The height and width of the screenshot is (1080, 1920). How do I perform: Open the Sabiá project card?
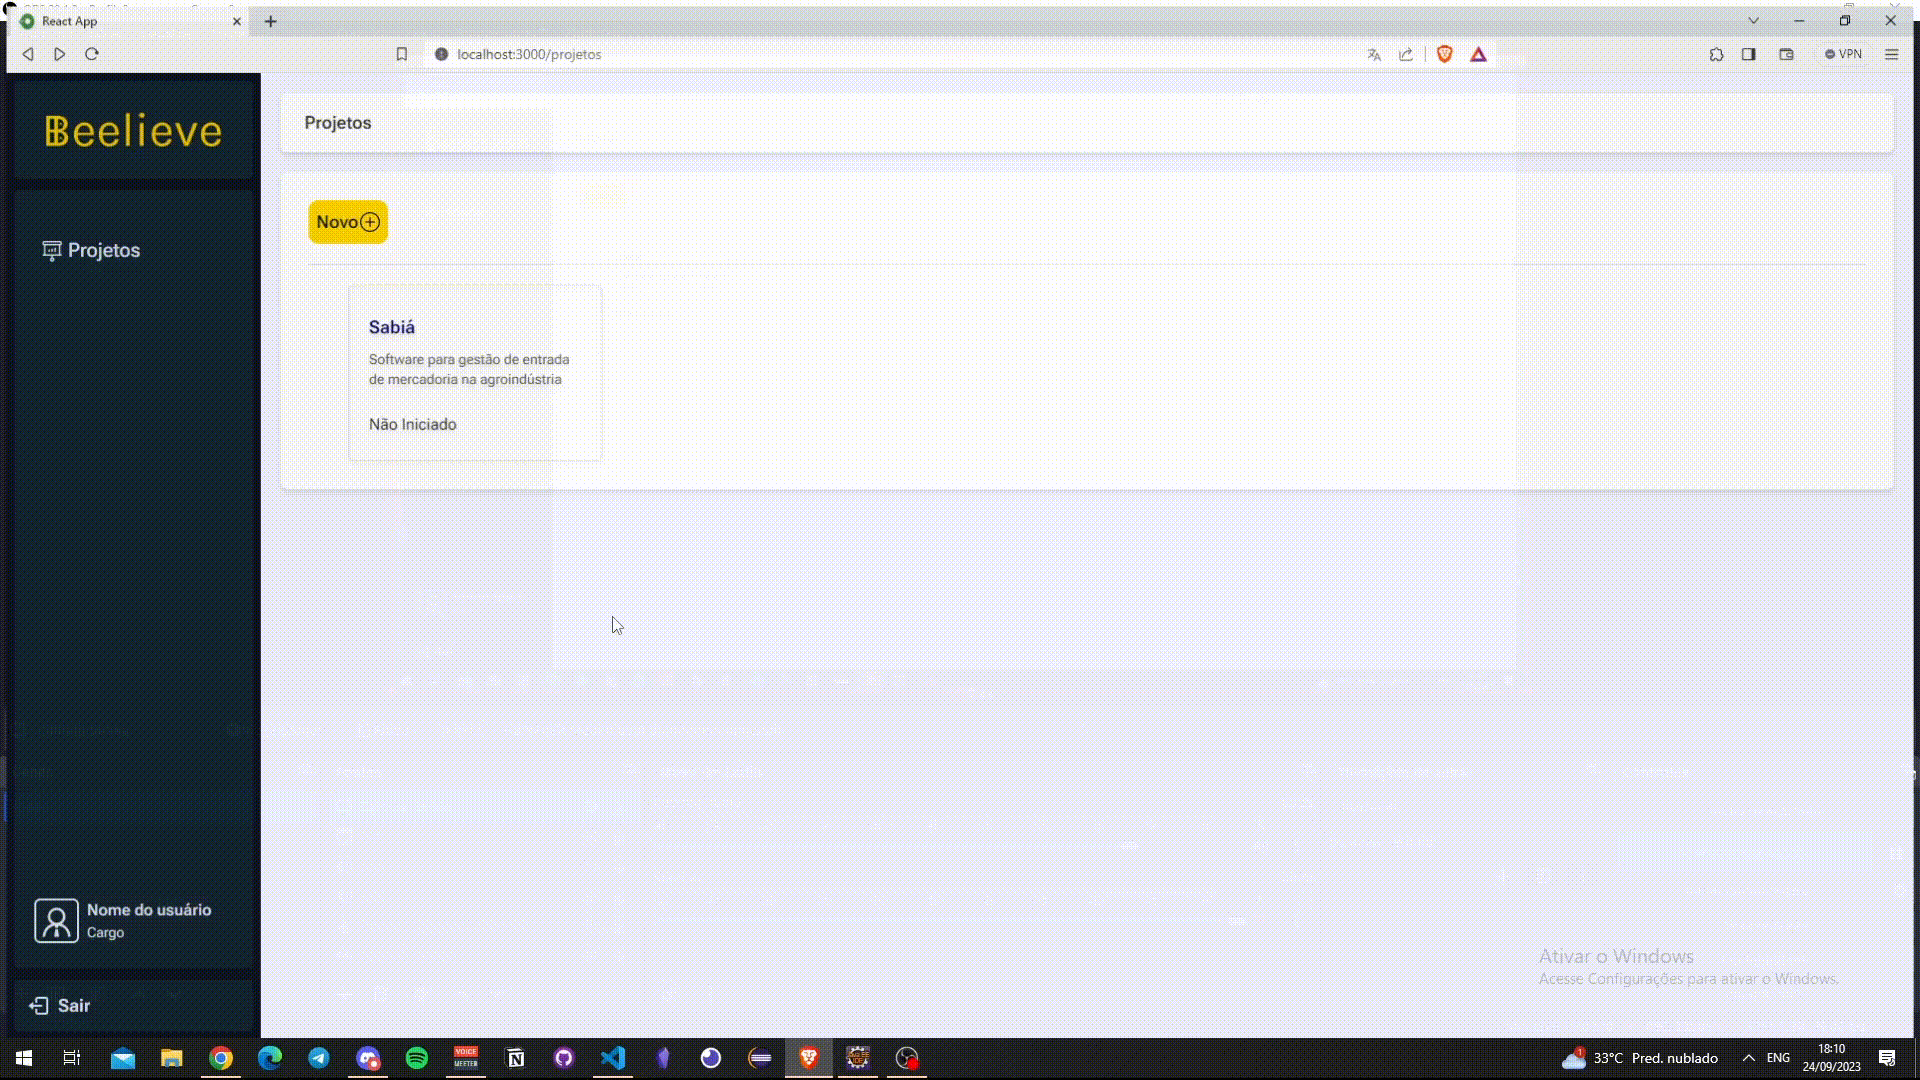point(475,372)
